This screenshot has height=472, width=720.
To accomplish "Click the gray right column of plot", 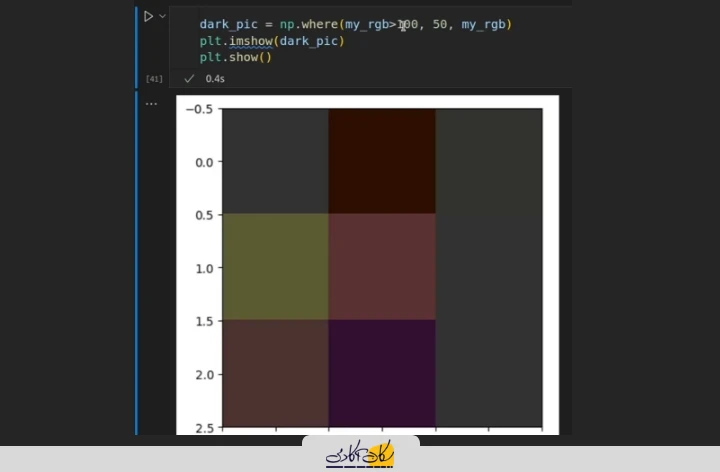I will [x=488, y=266].
